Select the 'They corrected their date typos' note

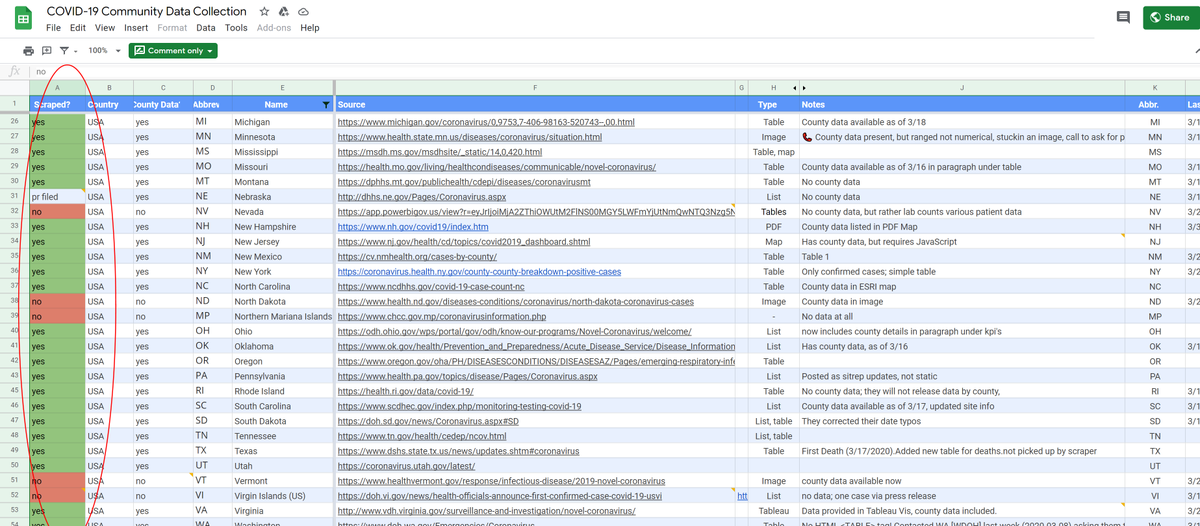961,421
